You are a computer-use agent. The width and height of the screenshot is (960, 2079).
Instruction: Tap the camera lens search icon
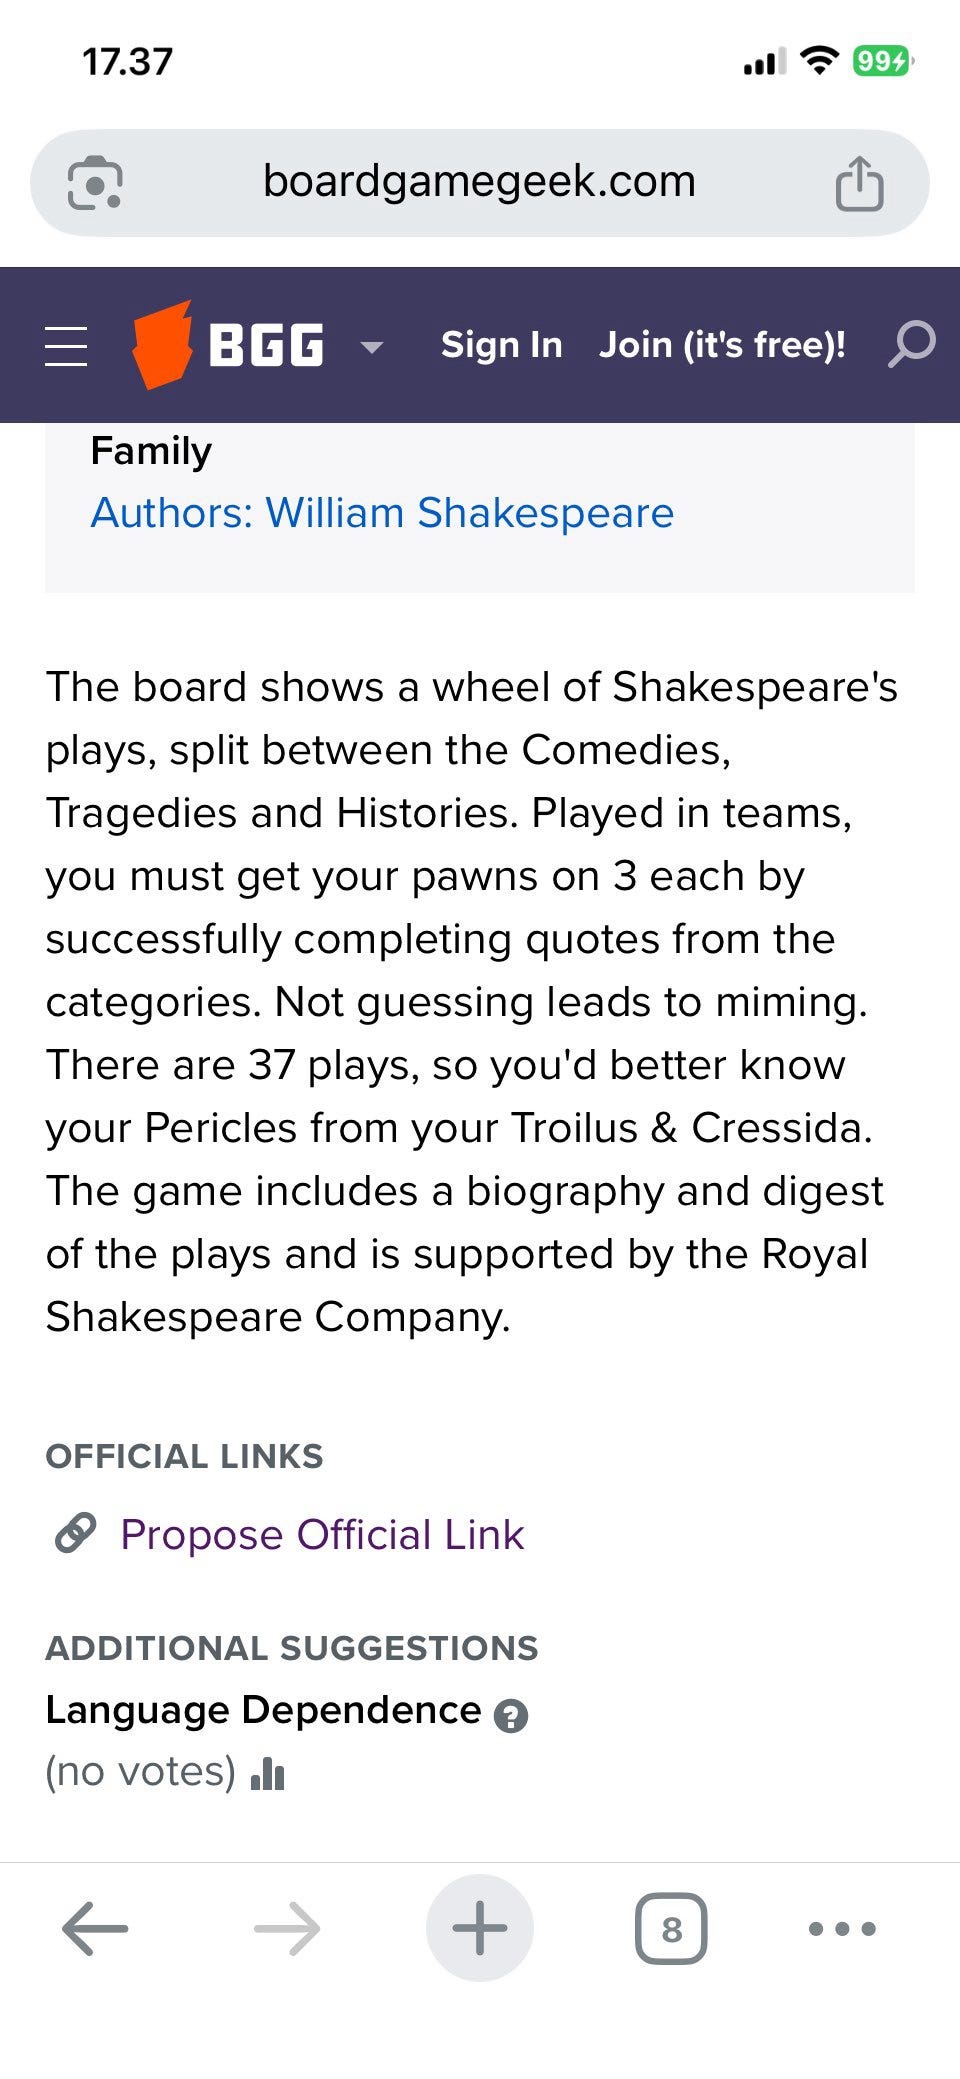coord(94,183)
